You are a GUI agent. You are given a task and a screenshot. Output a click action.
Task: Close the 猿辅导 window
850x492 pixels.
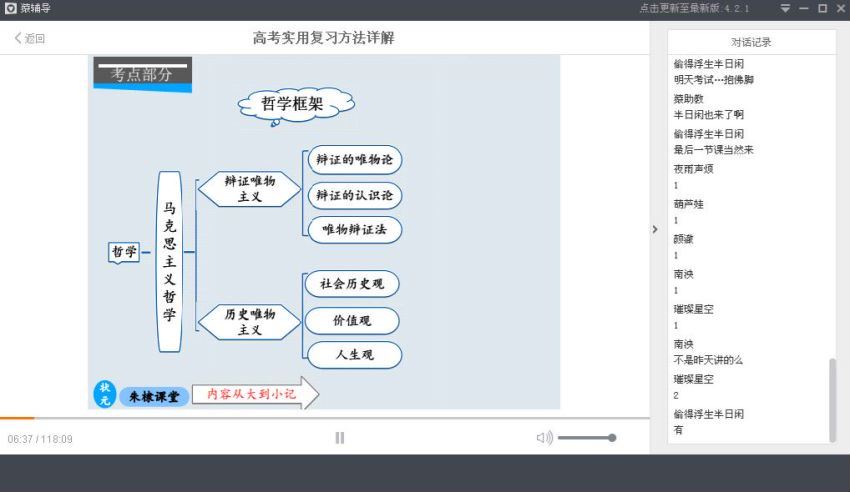point(841,8)
